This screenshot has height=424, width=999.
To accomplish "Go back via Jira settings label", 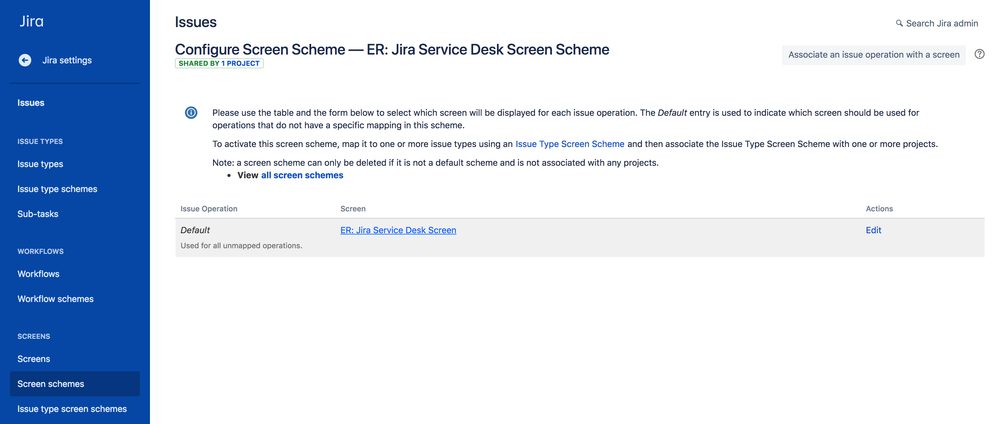I will [x=67, y=61].
